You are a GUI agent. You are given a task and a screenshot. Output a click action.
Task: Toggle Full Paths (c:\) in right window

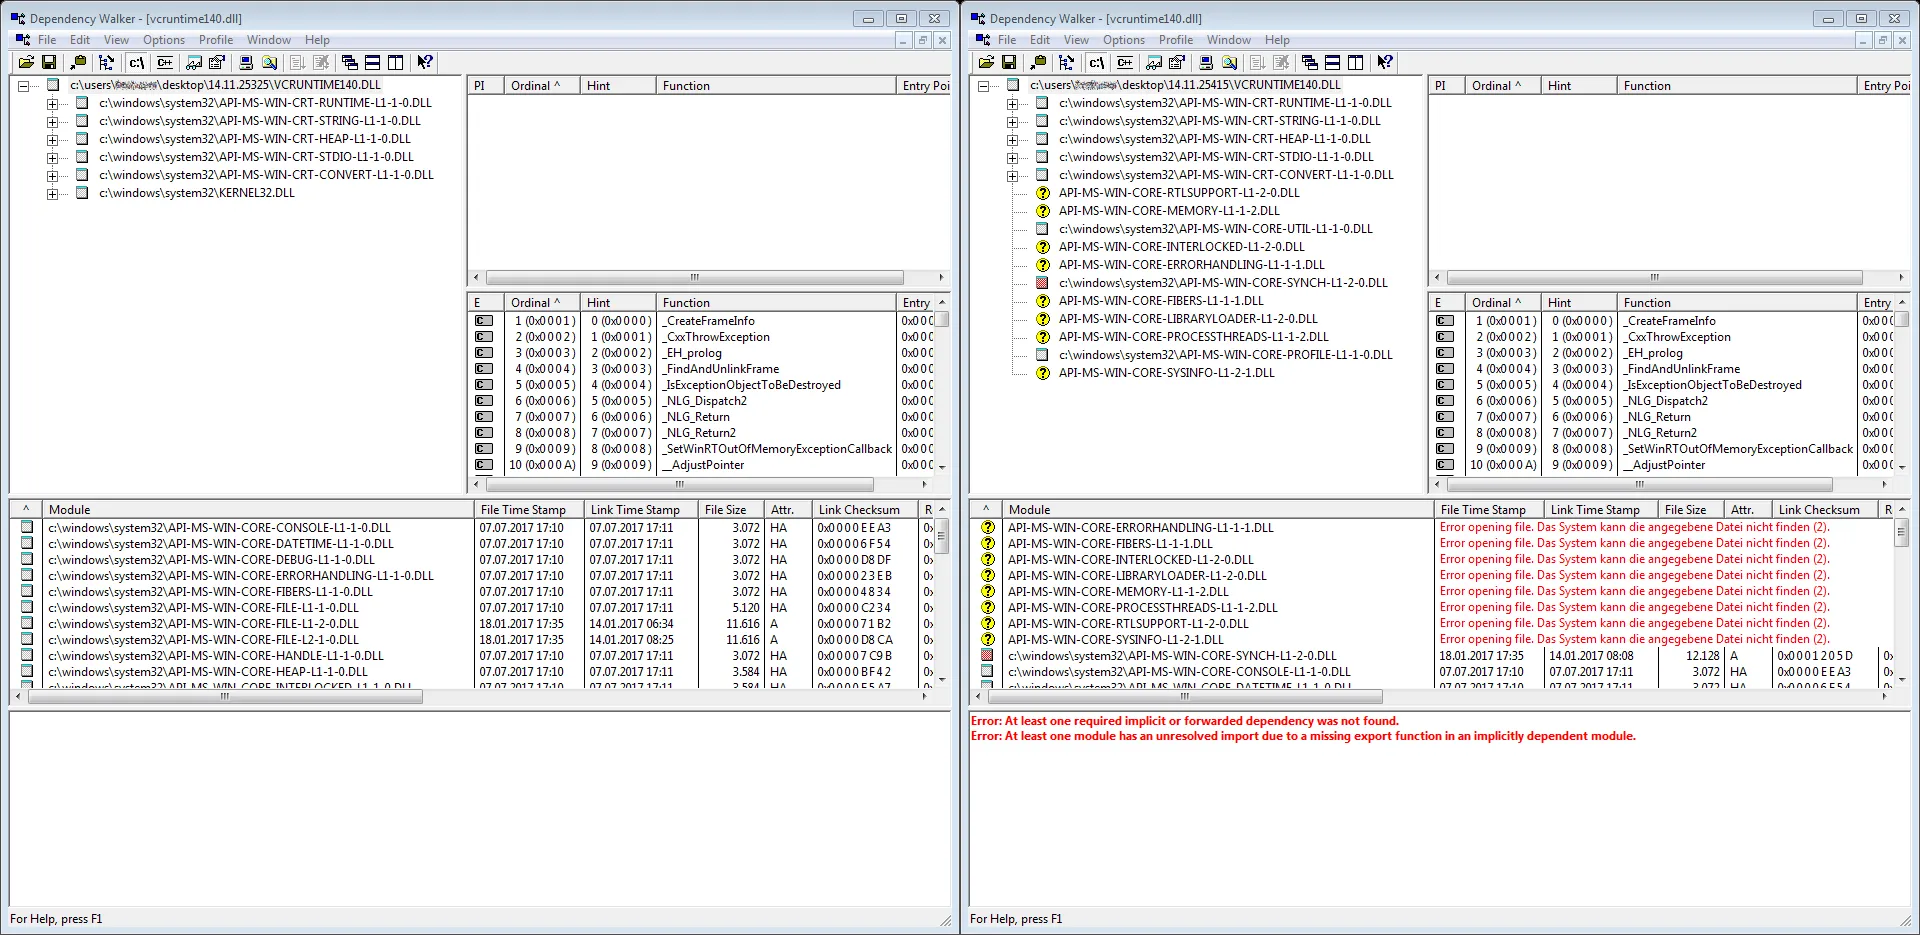point(1096,62)
